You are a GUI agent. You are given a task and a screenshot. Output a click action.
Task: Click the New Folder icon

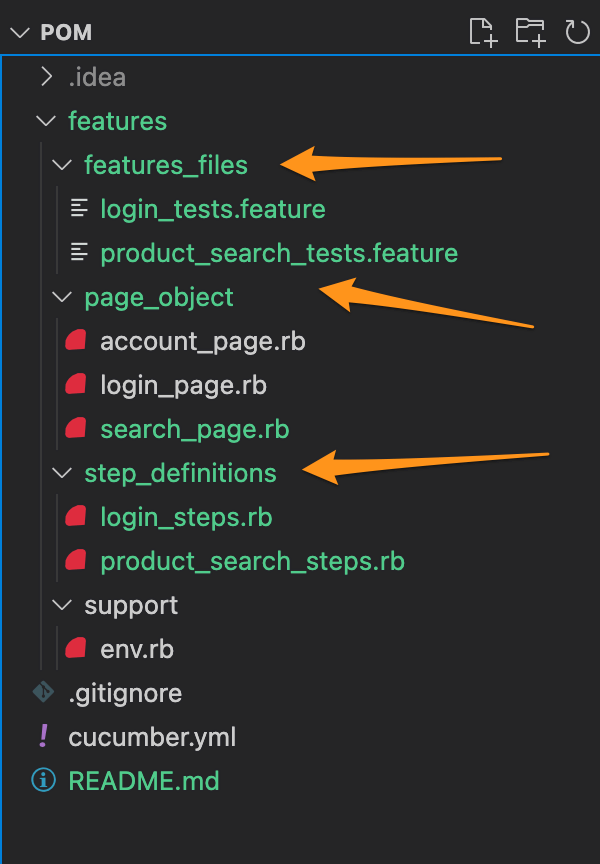(x=530, y=33)
